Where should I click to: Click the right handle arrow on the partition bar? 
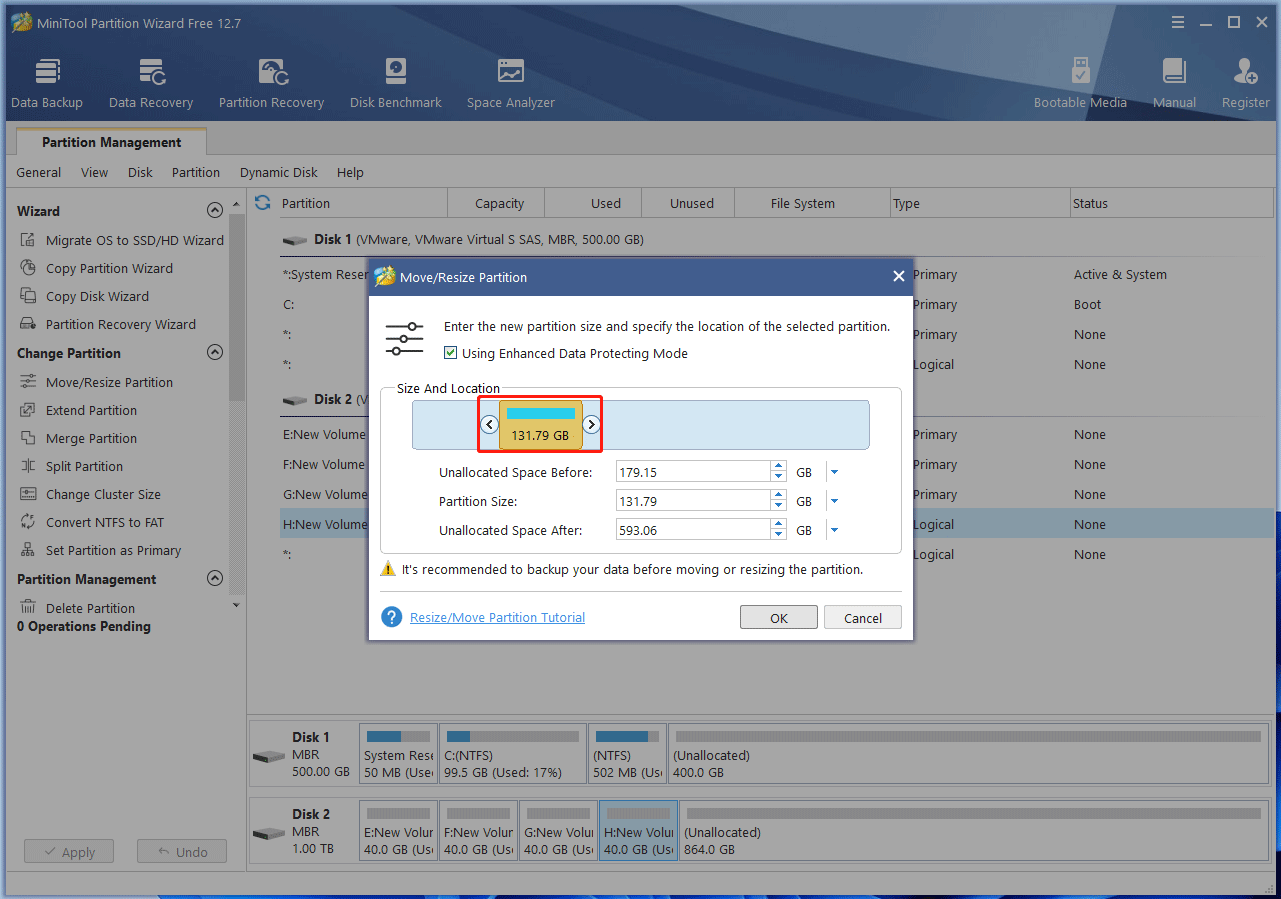[591, 424]
